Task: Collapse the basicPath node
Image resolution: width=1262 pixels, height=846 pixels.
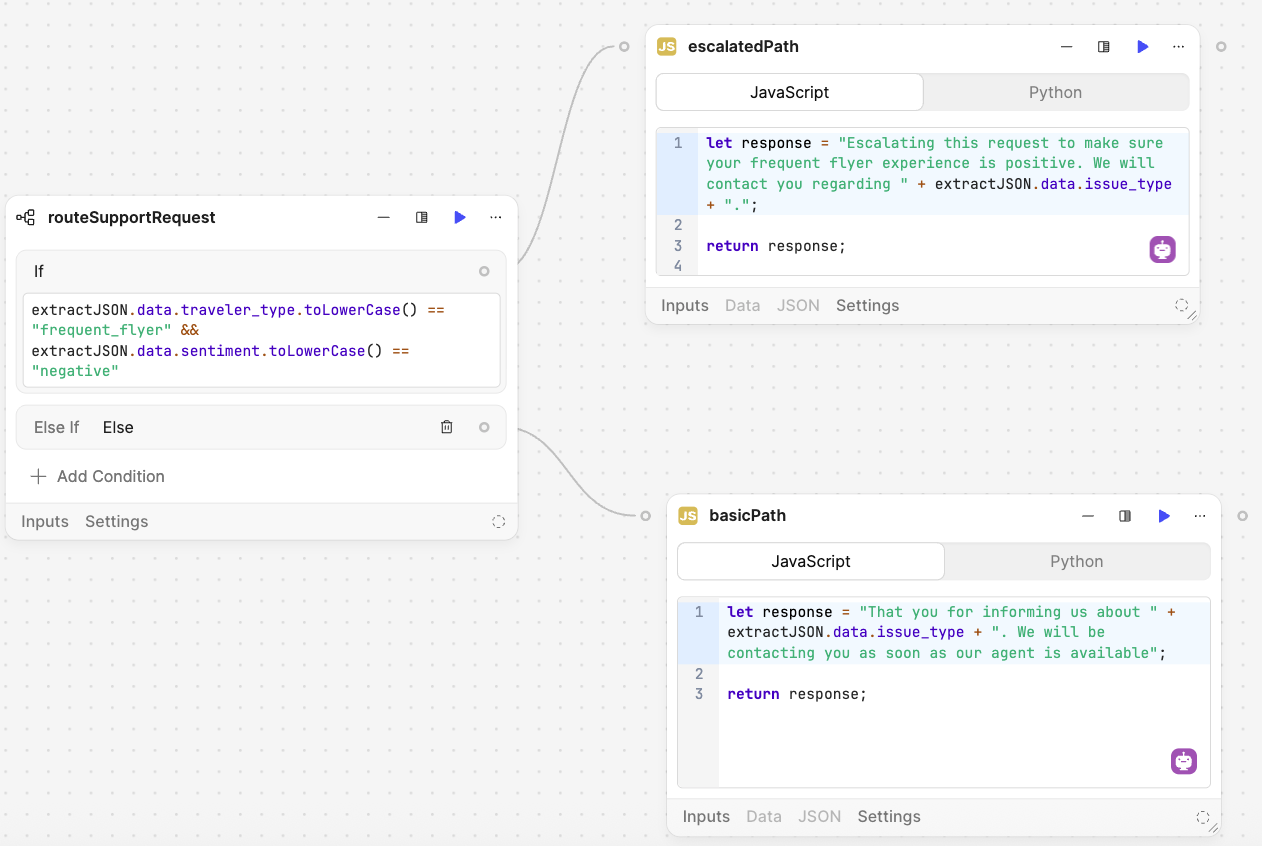Action: point(1088,516)
